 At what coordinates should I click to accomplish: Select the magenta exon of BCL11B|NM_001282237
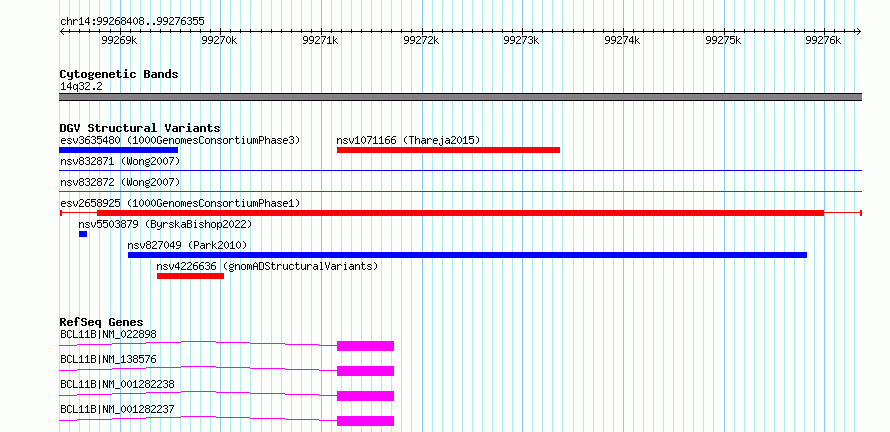(x=366, y=421)
